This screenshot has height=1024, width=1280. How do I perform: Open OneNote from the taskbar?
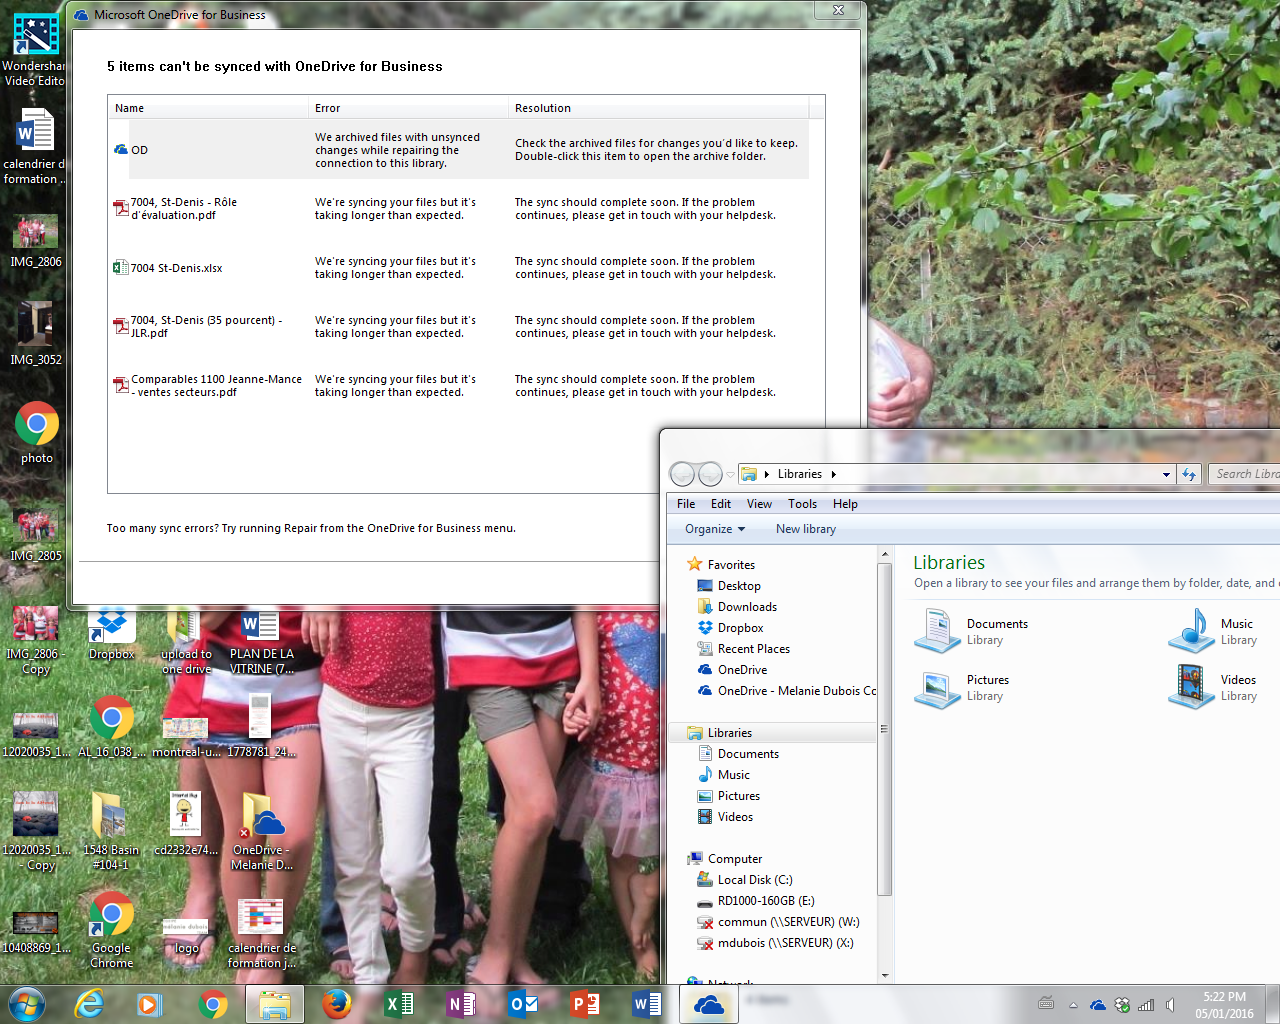click(x=461, y=1004)
